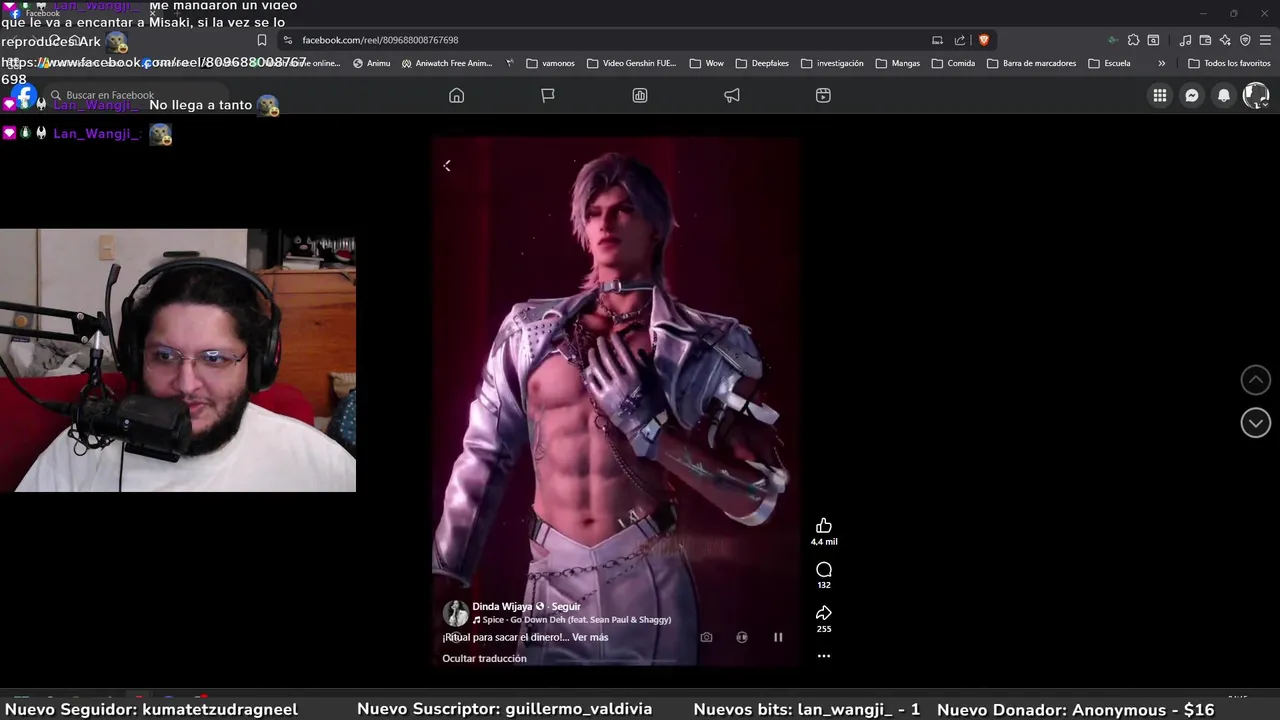Screen dimensions: 1280x720
Task: Open the Mangas bookmarks folder
Action: point(898,63)
